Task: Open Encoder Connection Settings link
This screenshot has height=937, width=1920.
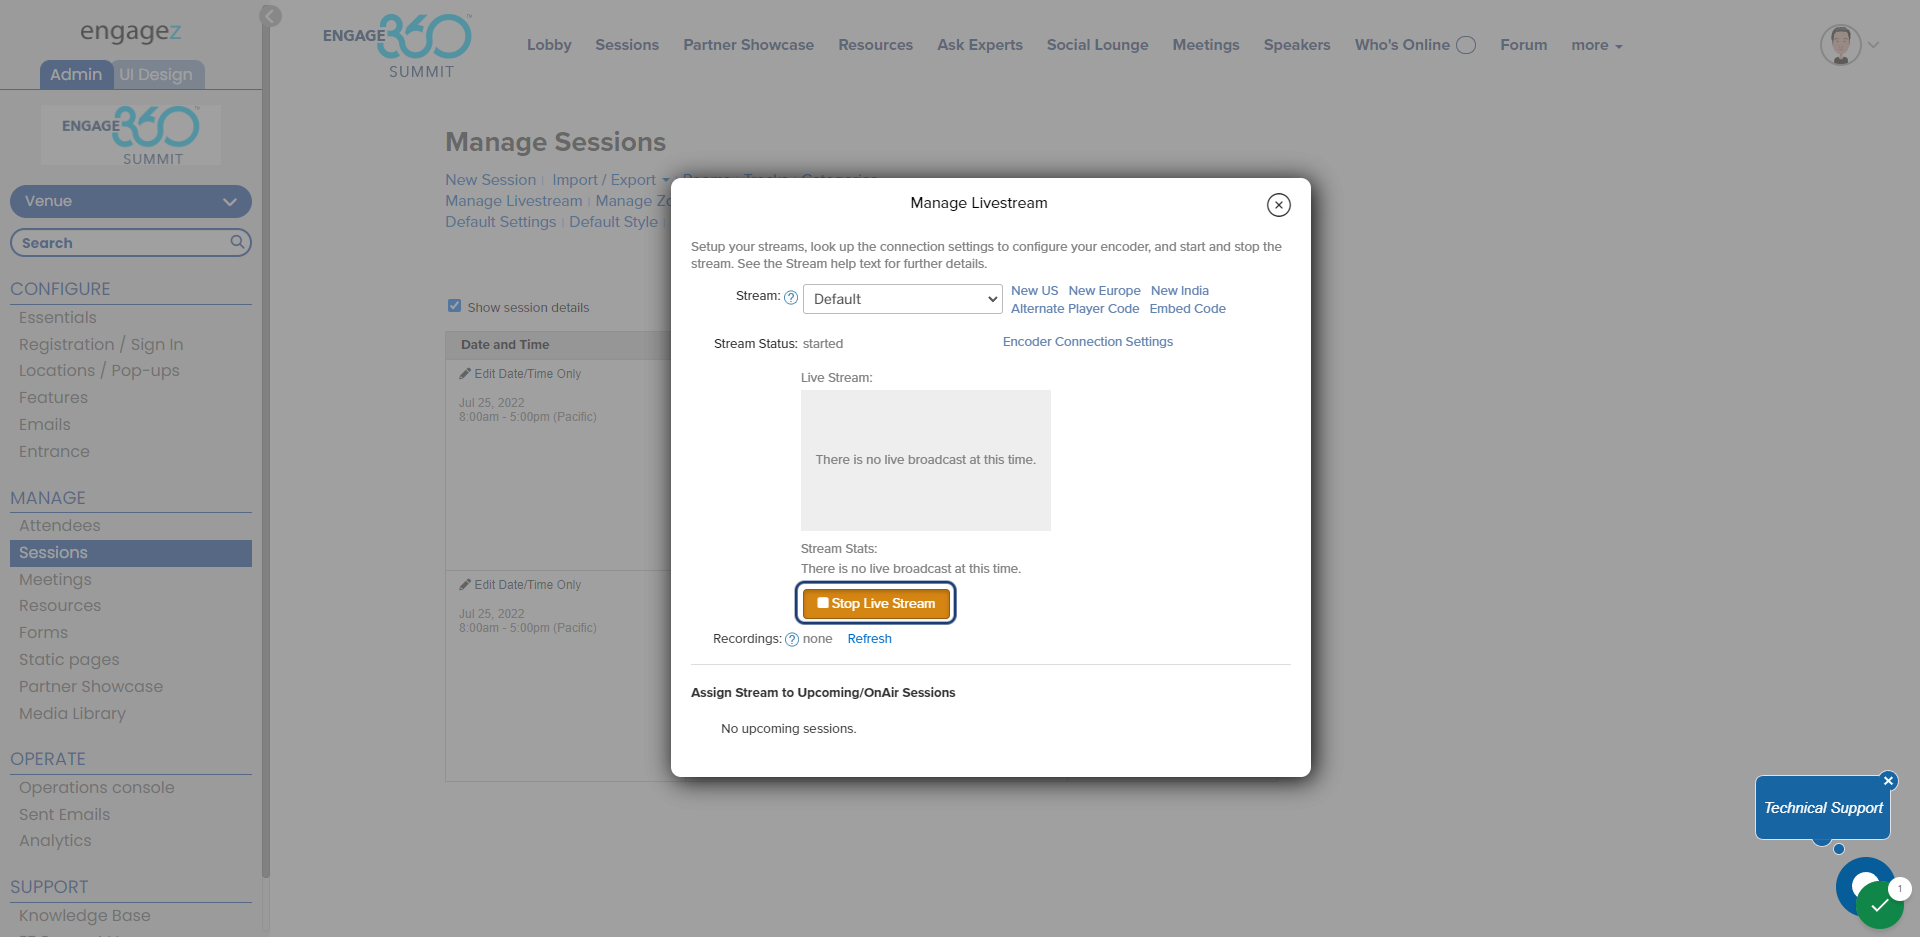Action: 1088,342
